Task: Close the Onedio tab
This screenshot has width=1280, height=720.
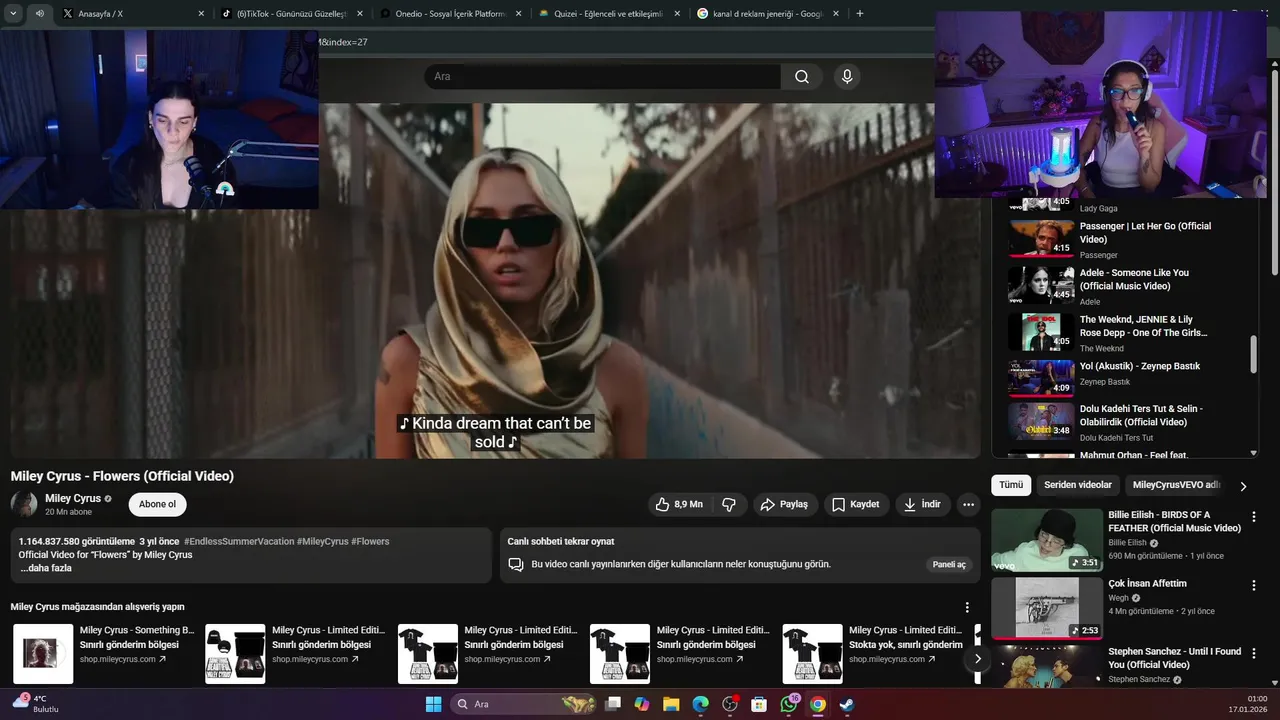Action: coord(519,14)
